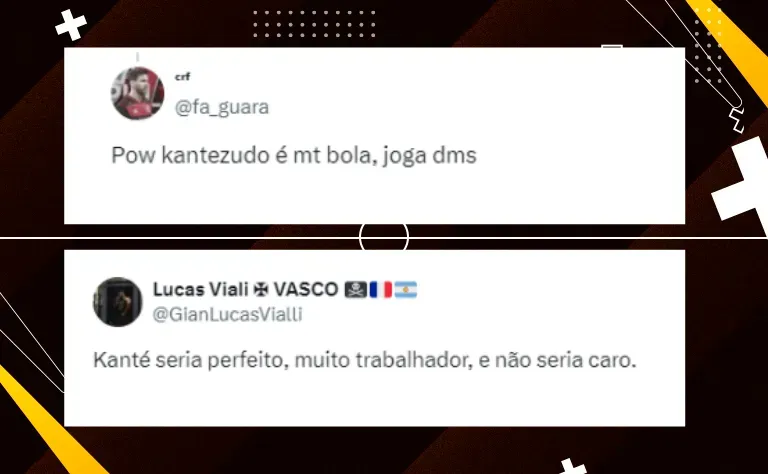The image size is (768, 474).
Task: Click the Maltese cross emoji before VASCO
Action: pyautogui.click(x=261, y=289)
